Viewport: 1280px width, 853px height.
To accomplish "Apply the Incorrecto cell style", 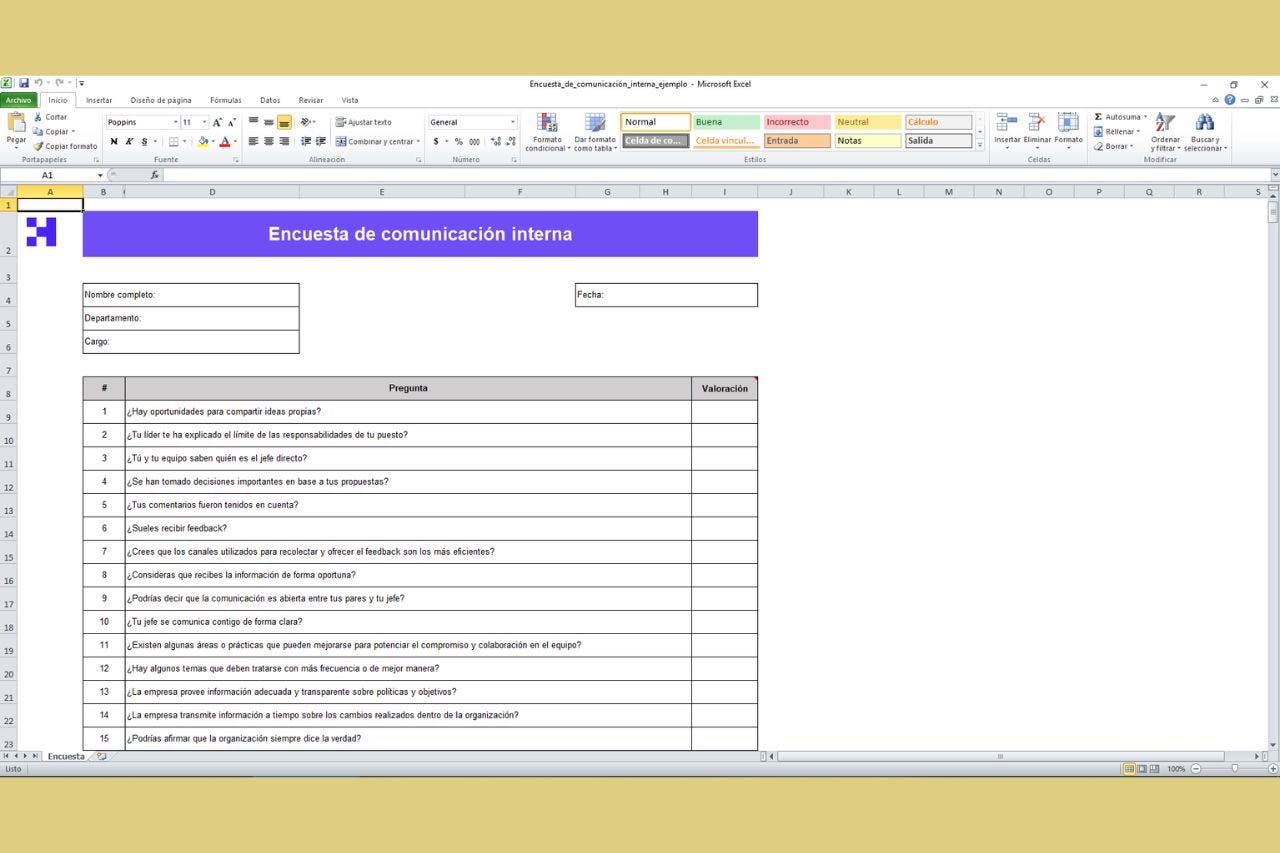I will click(797, 122).
